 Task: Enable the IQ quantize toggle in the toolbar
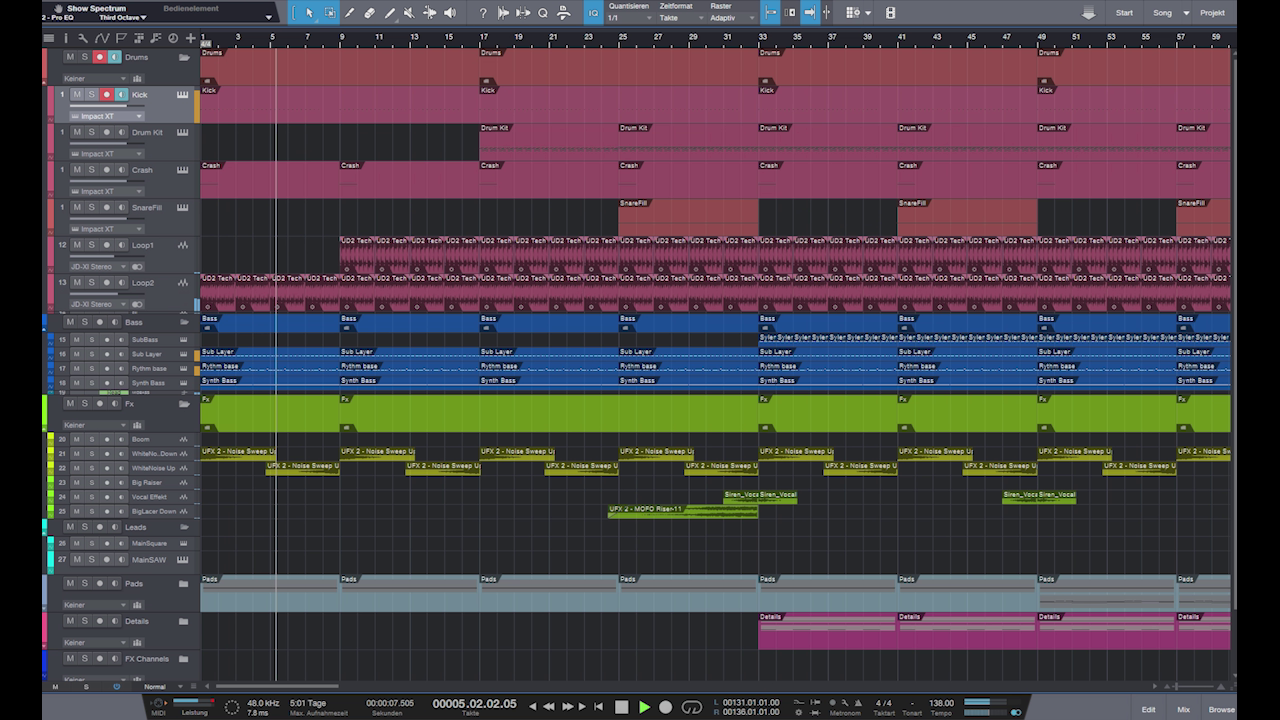[593, 13]
